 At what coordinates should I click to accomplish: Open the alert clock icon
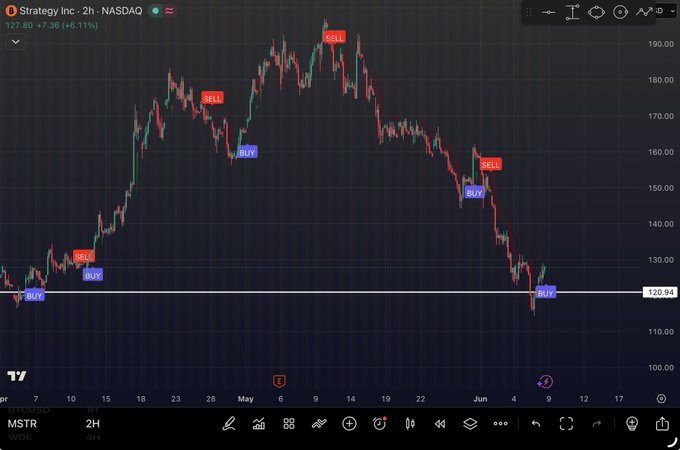point(379,424)
